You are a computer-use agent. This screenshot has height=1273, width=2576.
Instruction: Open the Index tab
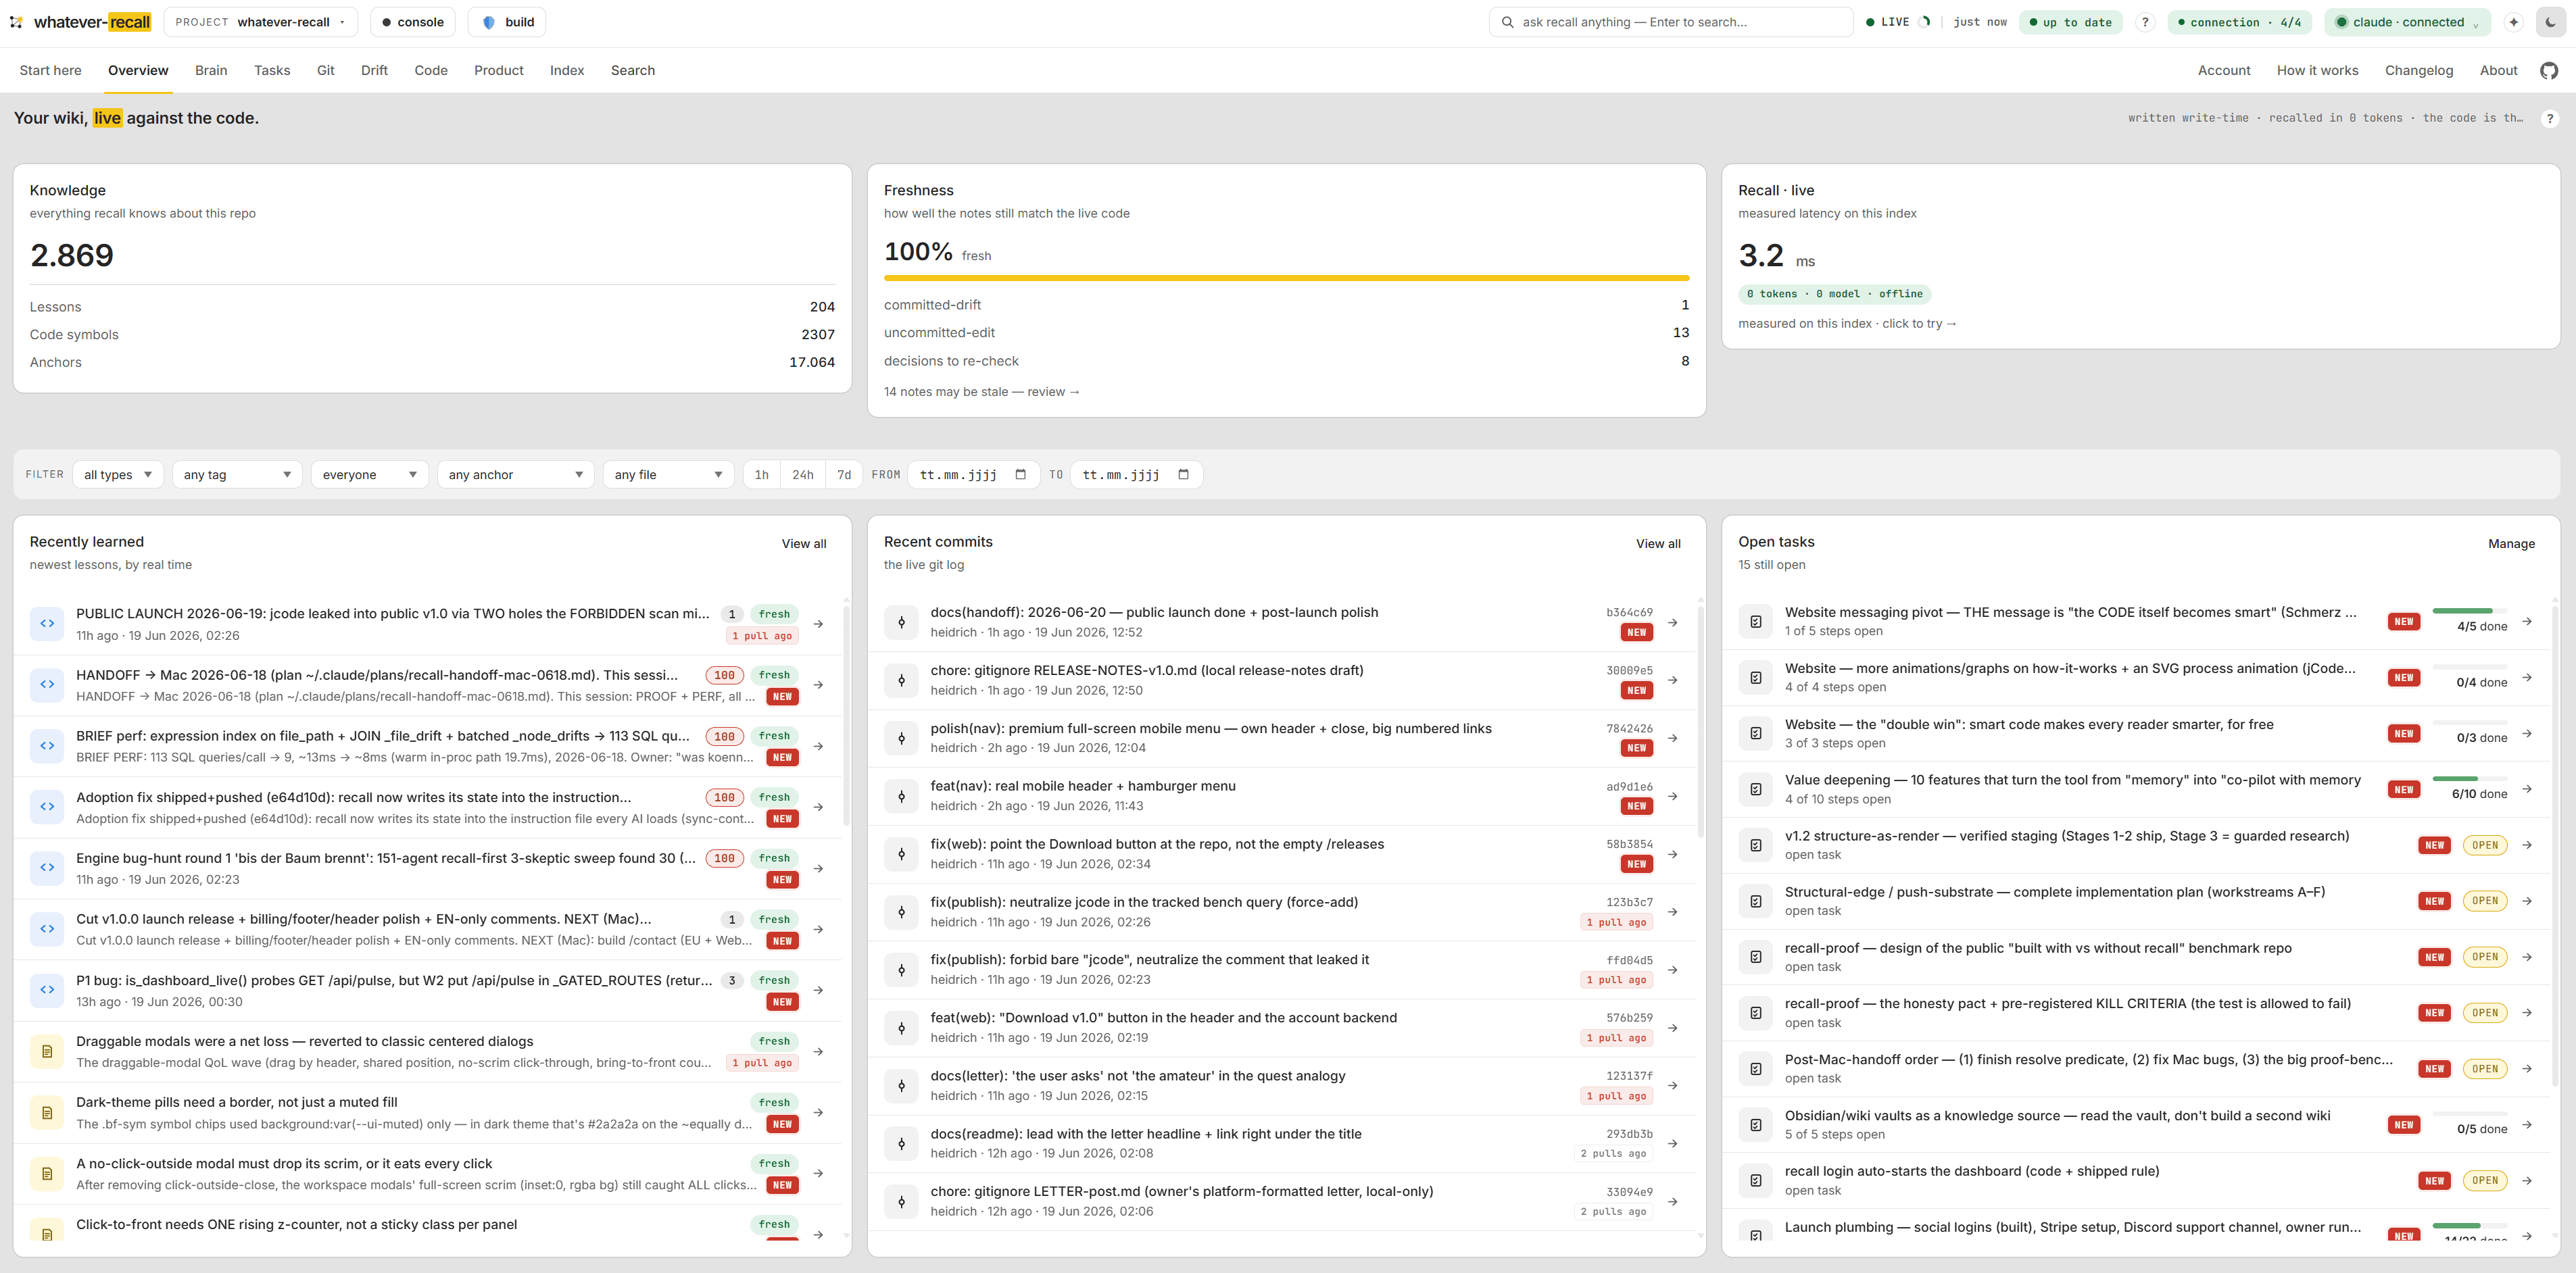click(x=567, y=70)
